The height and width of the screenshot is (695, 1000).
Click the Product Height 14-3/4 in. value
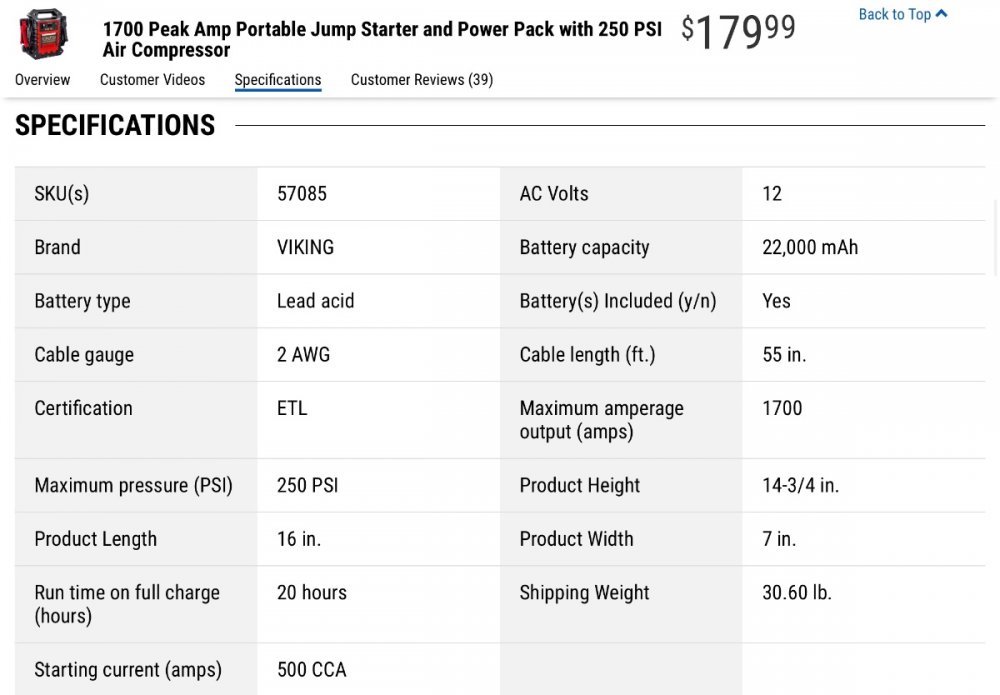800,486
